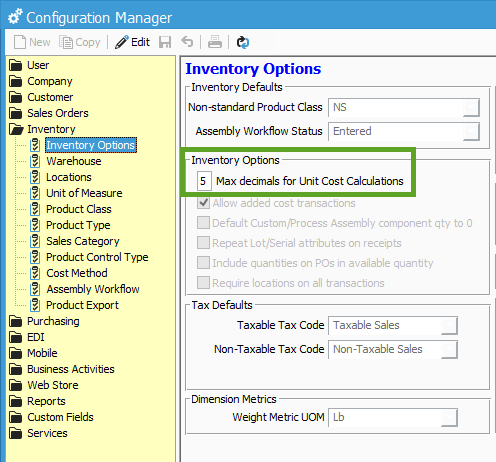The width and height of the screenshot is (496, 462).
Task: Click the Max decimals input field
Action: coord(204,181)
